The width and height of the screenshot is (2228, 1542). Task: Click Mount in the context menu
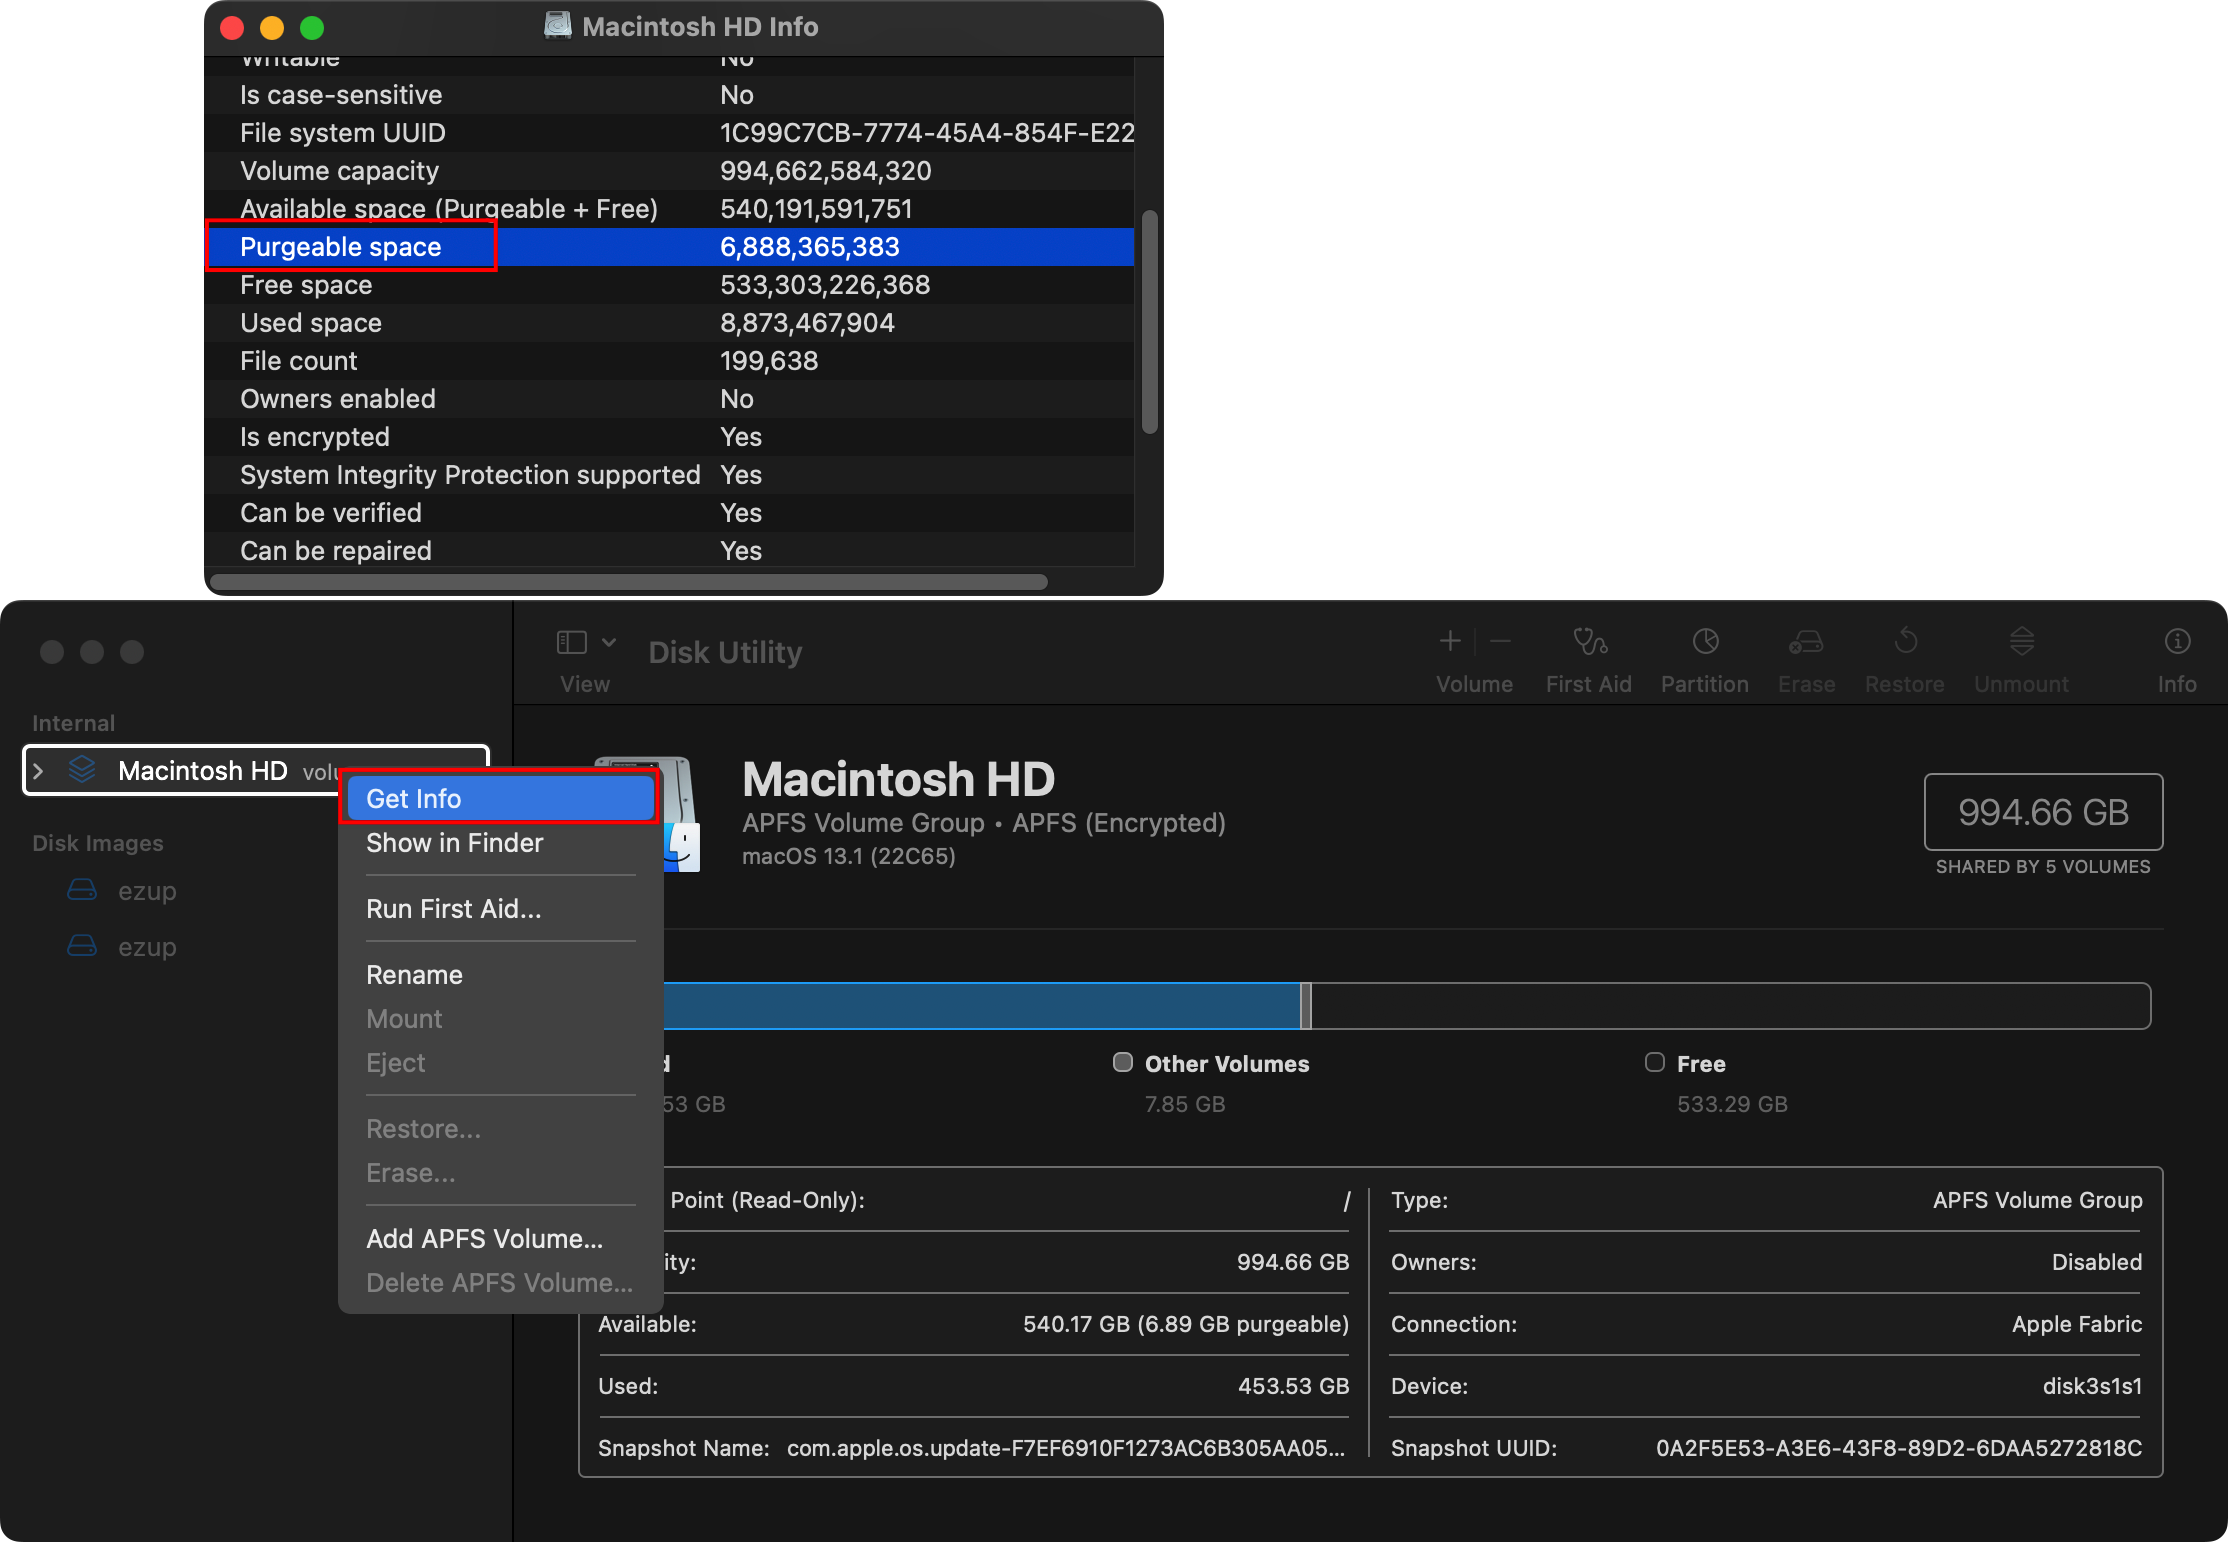coord(500,1019)
